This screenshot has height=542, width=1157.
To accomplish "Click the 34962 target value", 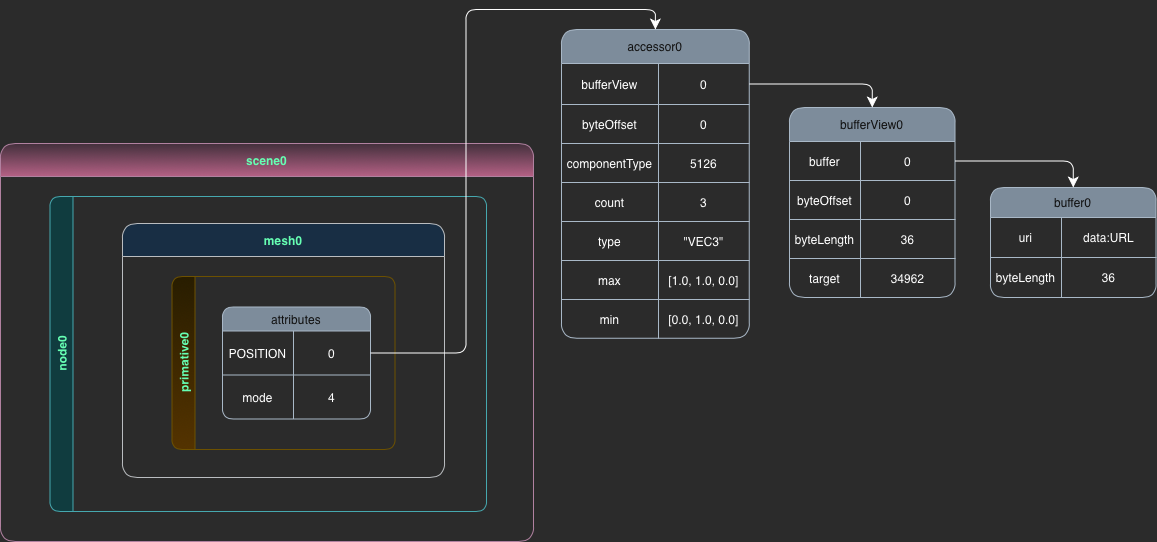I will point(907,279).
